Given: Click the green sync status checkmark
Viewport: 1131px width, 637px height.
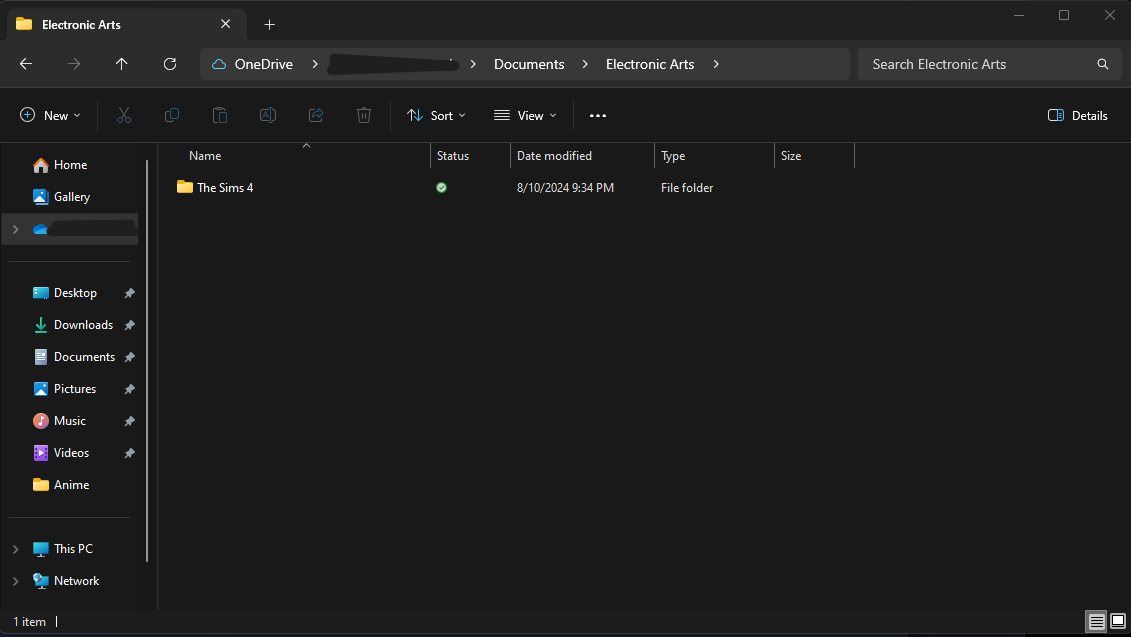Looking at the screenshot, I should coord(441,188).
